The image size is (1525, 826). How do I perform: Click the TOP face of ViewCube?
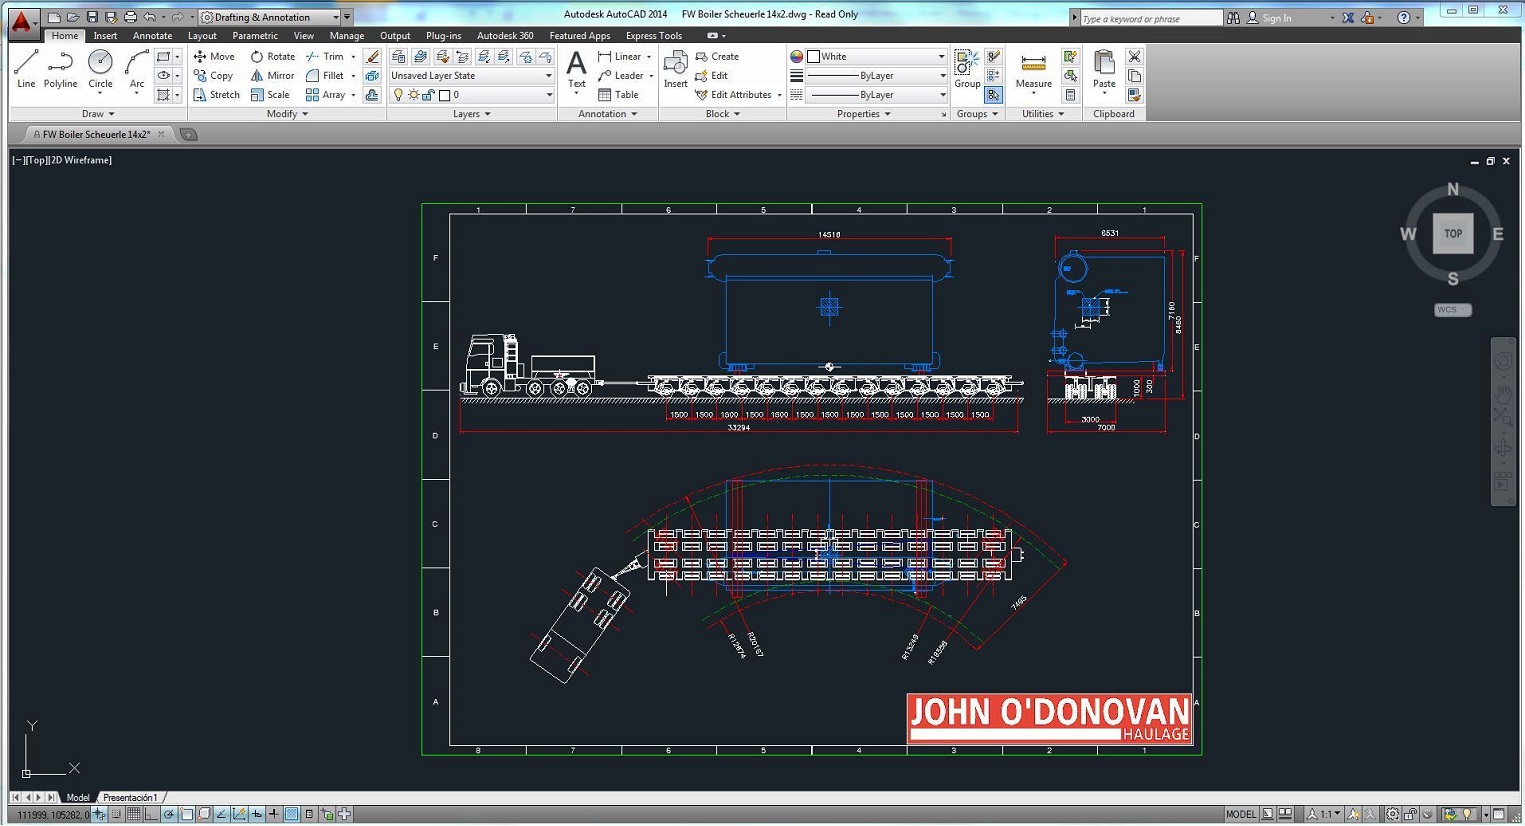(x=1452, y=234)
